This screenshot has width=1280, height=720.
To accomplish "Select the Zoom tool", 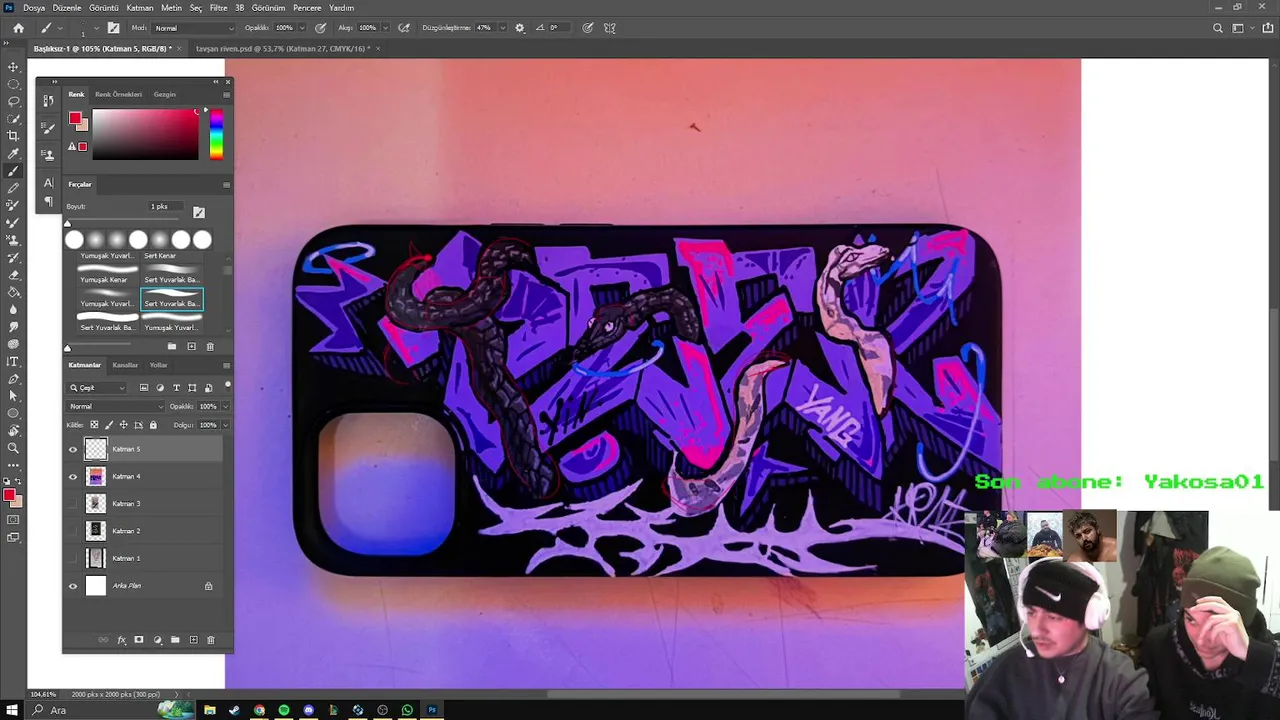I will tap(13, 448).
